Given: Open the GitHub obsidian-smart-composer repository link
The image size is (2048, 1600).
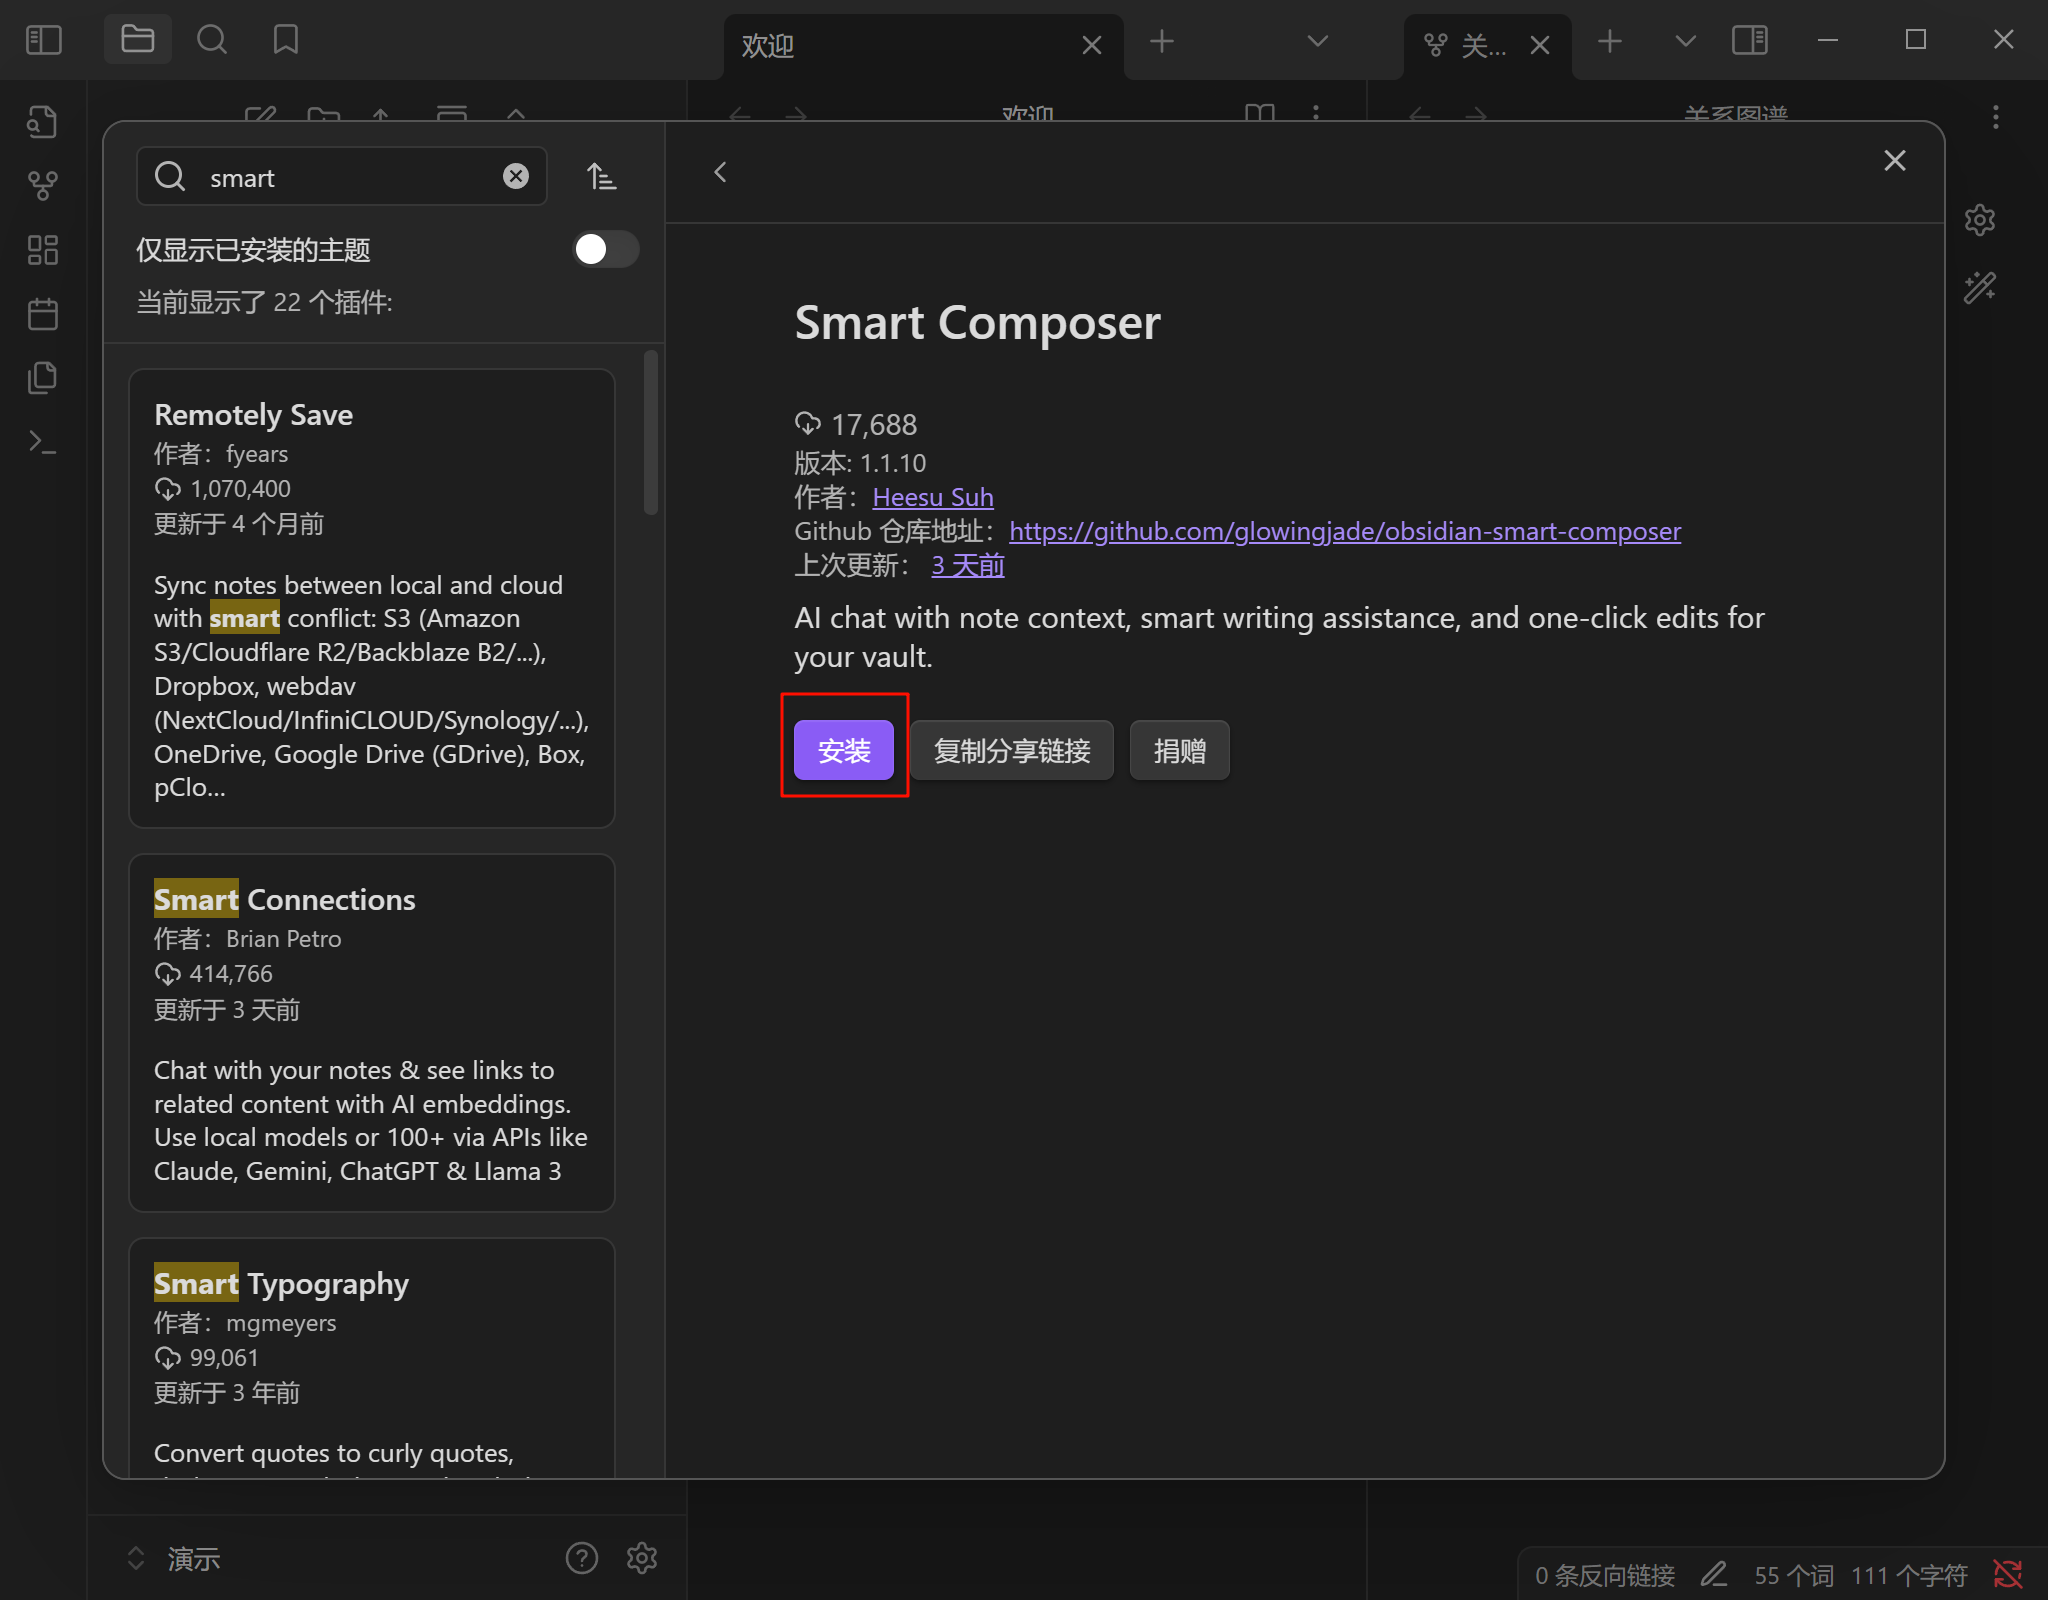Looking at the screenshot, I should tap(1344, 531).
